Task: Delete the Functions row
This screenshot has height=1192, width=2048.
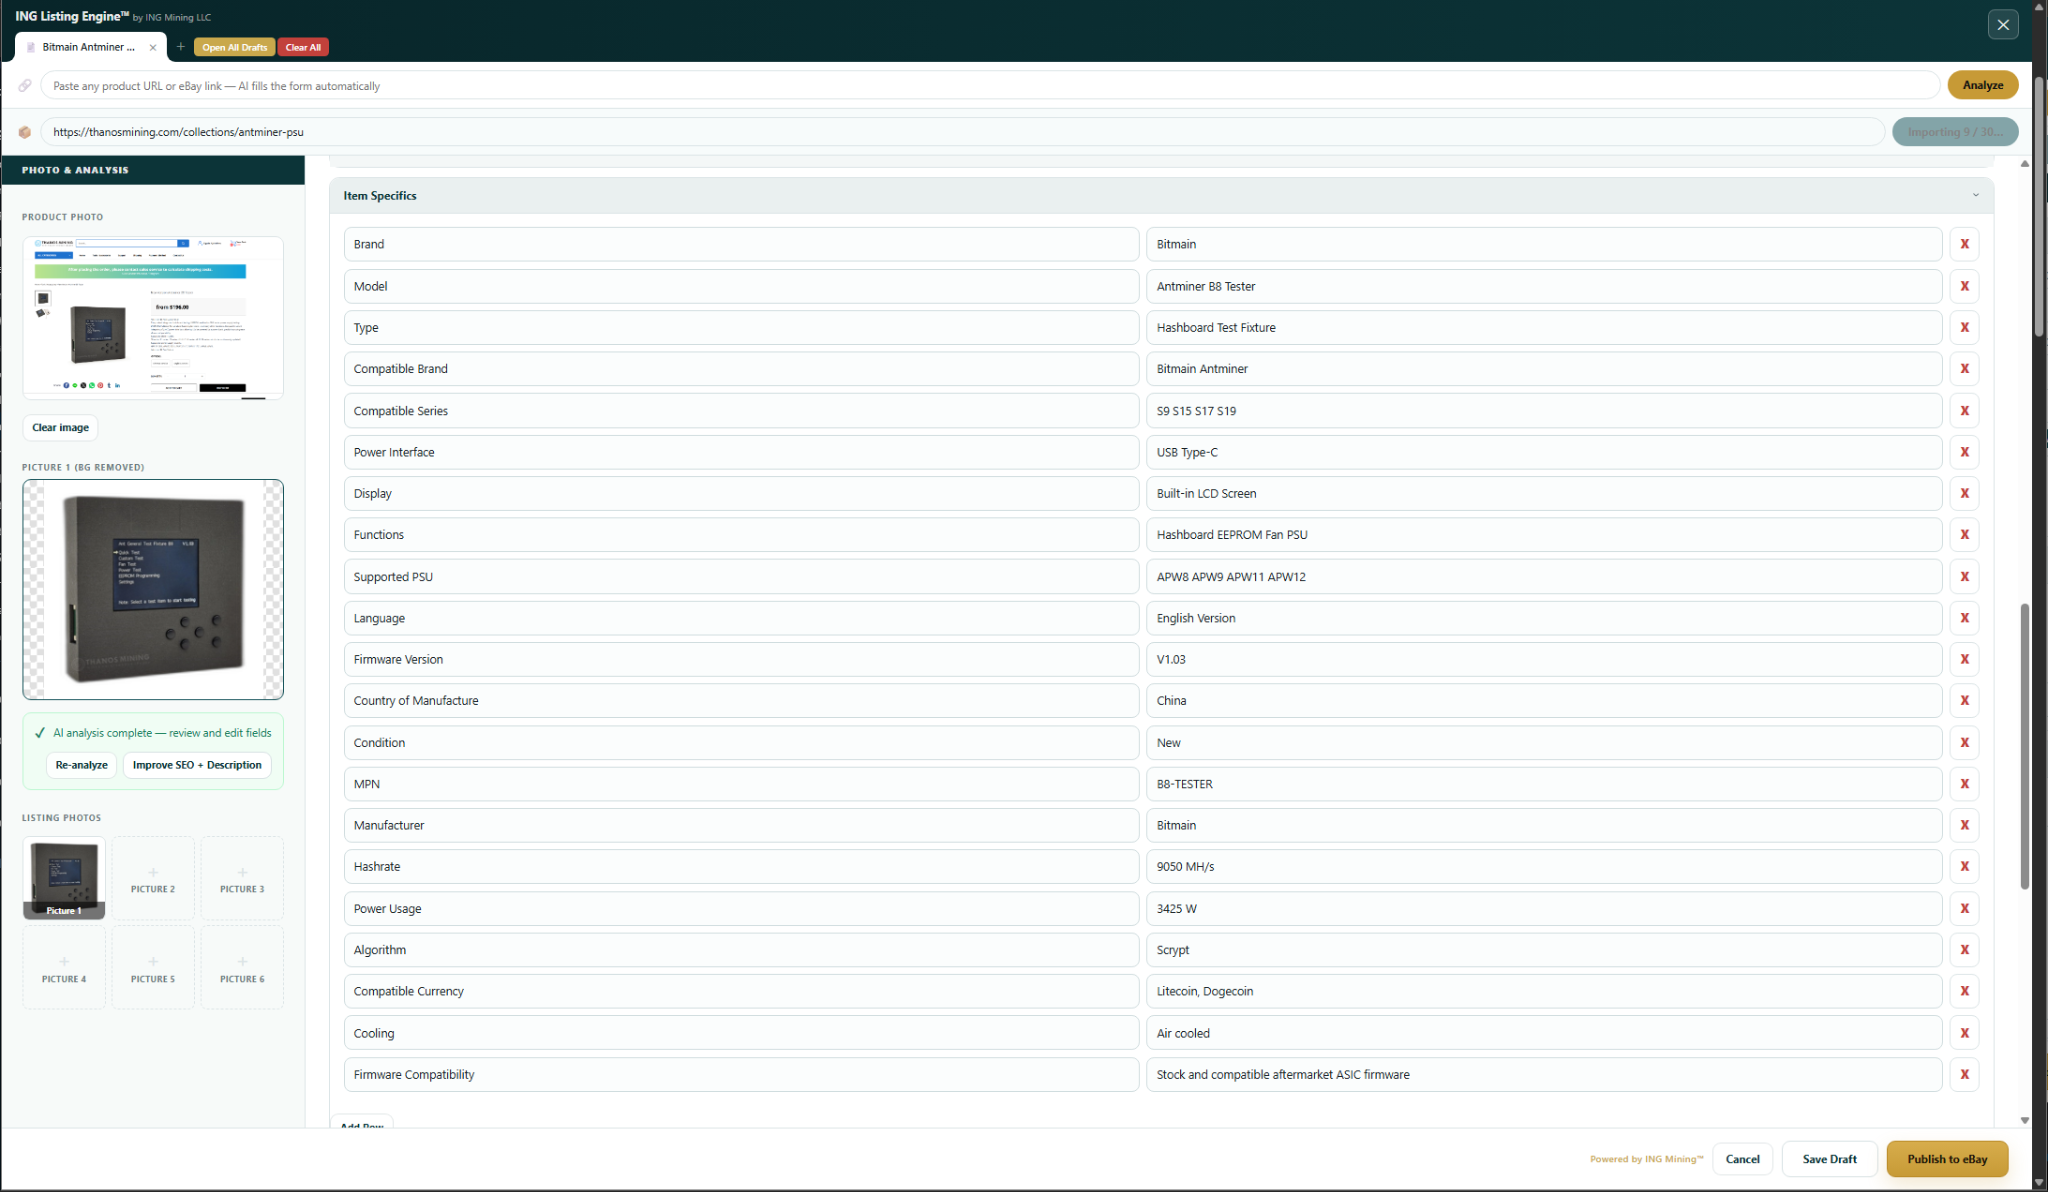Action: [x=1964, y=535]
